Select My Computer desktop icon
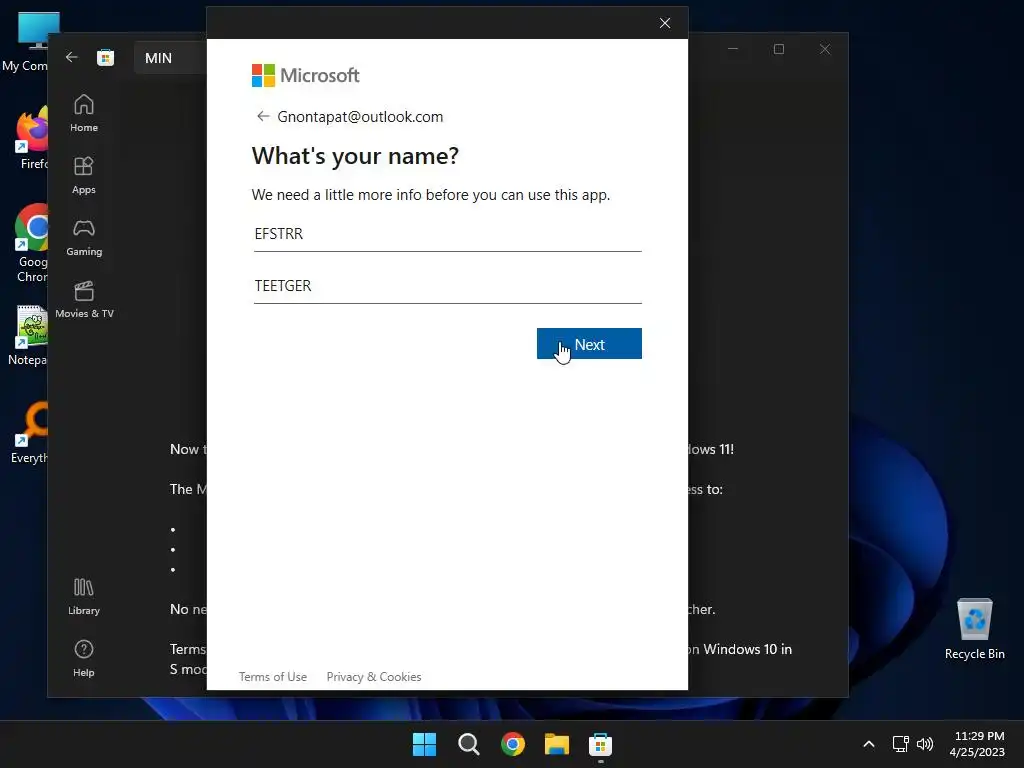Viewport: 1024px width, 768px height. (26, 42)
